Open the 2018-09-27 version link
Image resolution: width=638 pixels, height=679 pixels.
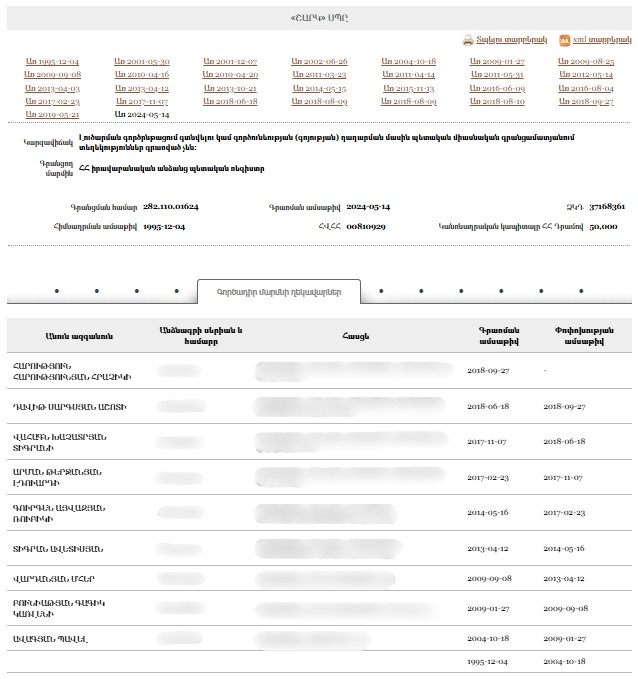pos(586,102)
